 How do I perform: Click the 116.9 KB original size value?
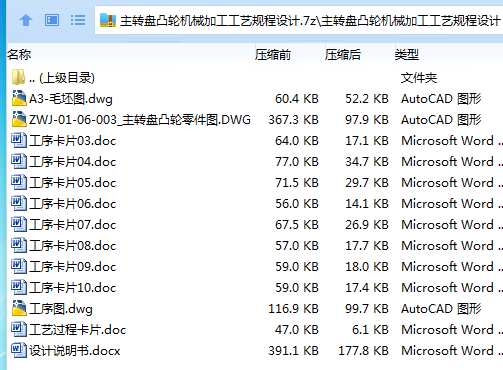click(293, 309)
